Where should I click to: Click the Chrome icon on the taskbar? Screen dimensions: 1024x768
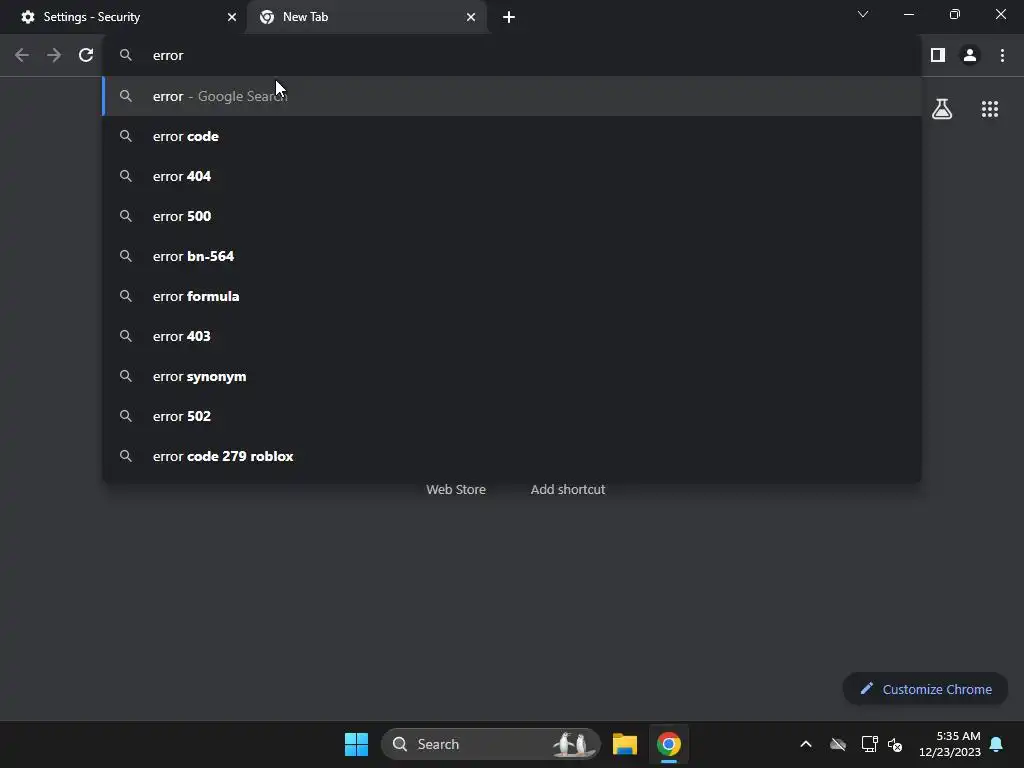[669, 744]
